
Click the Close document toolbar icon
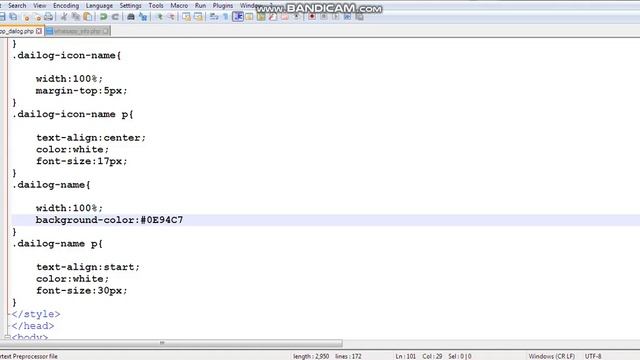pyautogui.click(x=26, y=17)
